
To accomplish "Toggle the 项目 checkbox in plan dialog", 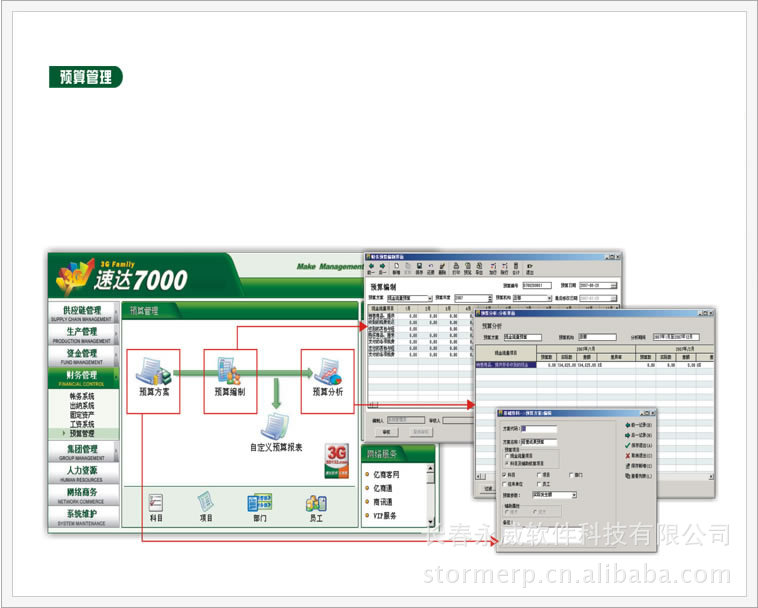I will coord(539,475).
